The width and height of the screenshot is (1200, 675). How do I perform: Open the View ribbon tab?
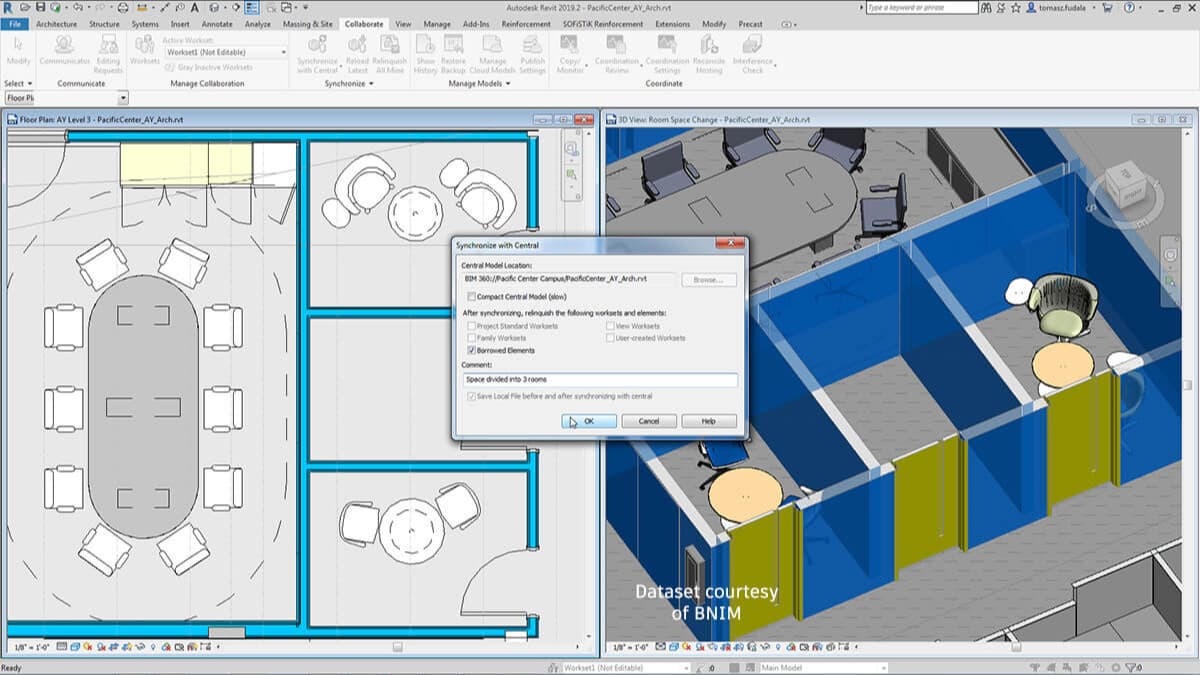(403, 23)
